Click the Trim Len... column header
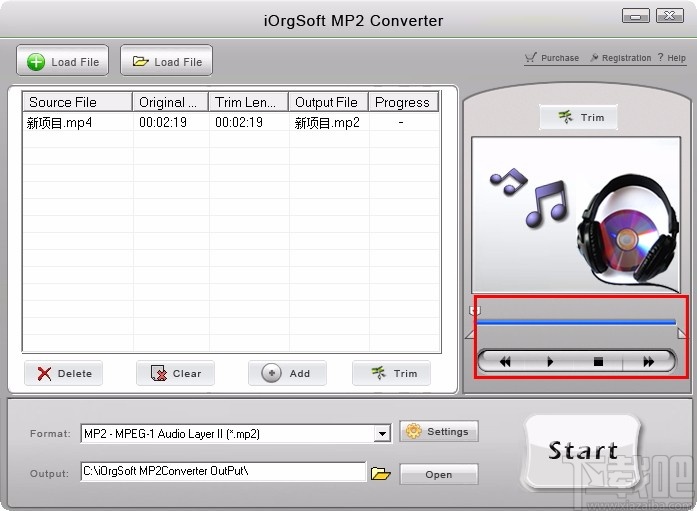This screenshot has height=511, width=697. tap(248, 102)
